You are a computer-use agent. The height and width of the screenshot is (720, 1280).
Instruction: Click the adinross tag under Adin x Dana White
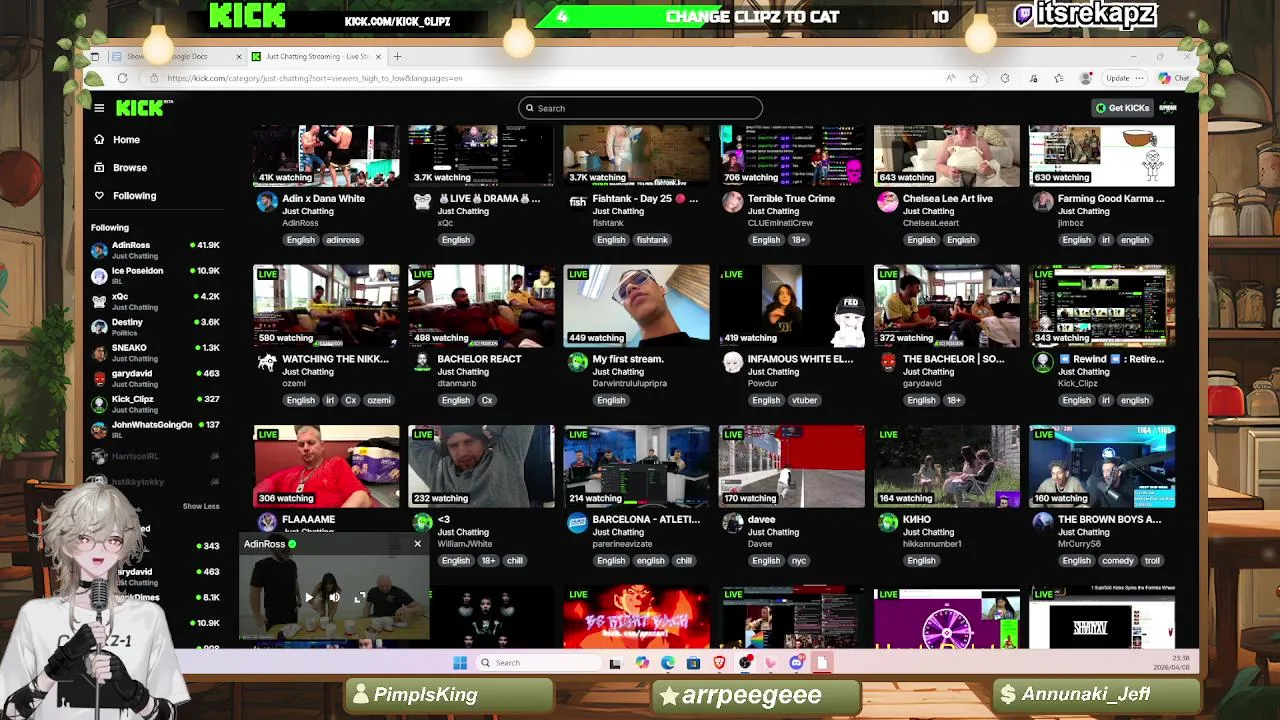tap(343, 240)
